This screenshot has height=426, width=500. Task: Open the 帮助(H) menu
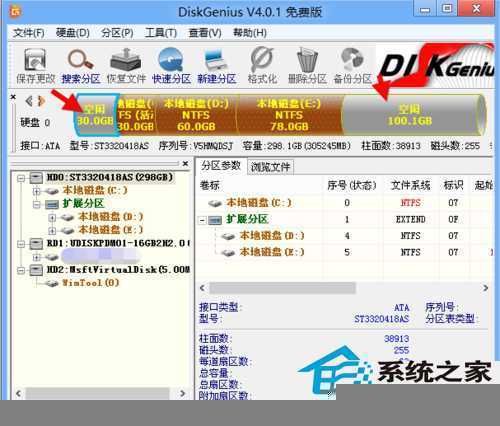pos(250,33)
